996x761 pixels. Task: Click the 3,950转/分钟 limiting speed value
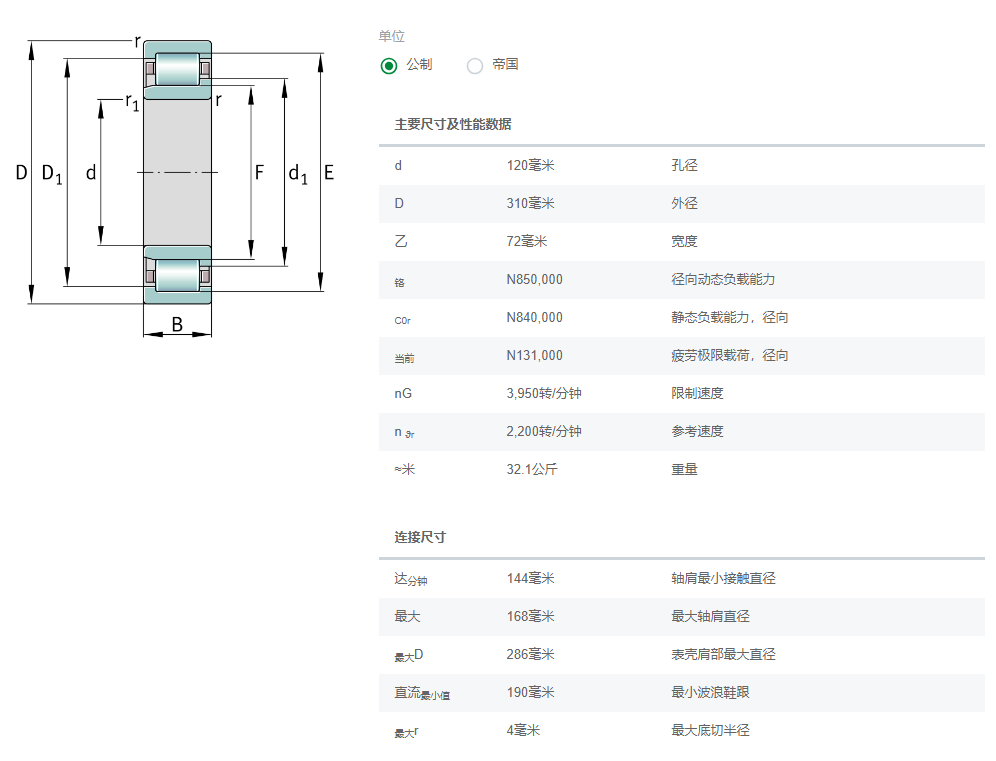544,393
